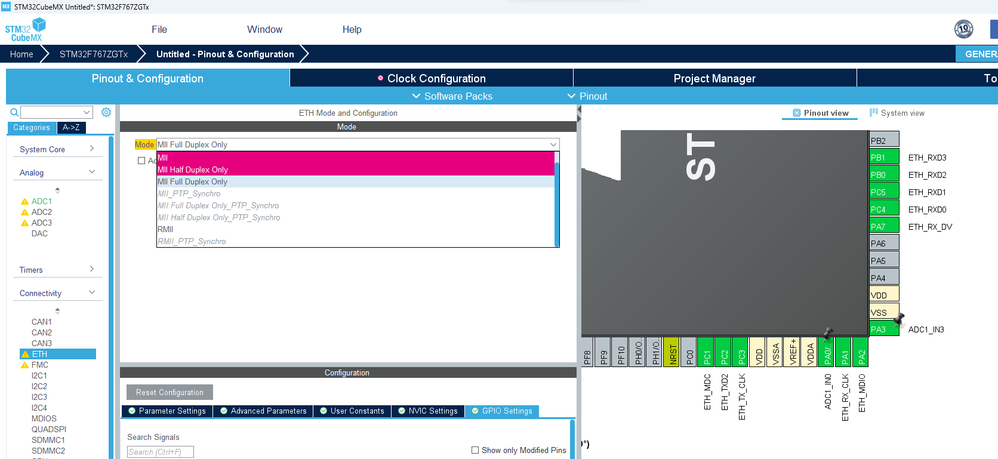This screenshot has width=998, height=459.
Task: Select pin PA3 on the chip
Action: click(x=884, y=329)
